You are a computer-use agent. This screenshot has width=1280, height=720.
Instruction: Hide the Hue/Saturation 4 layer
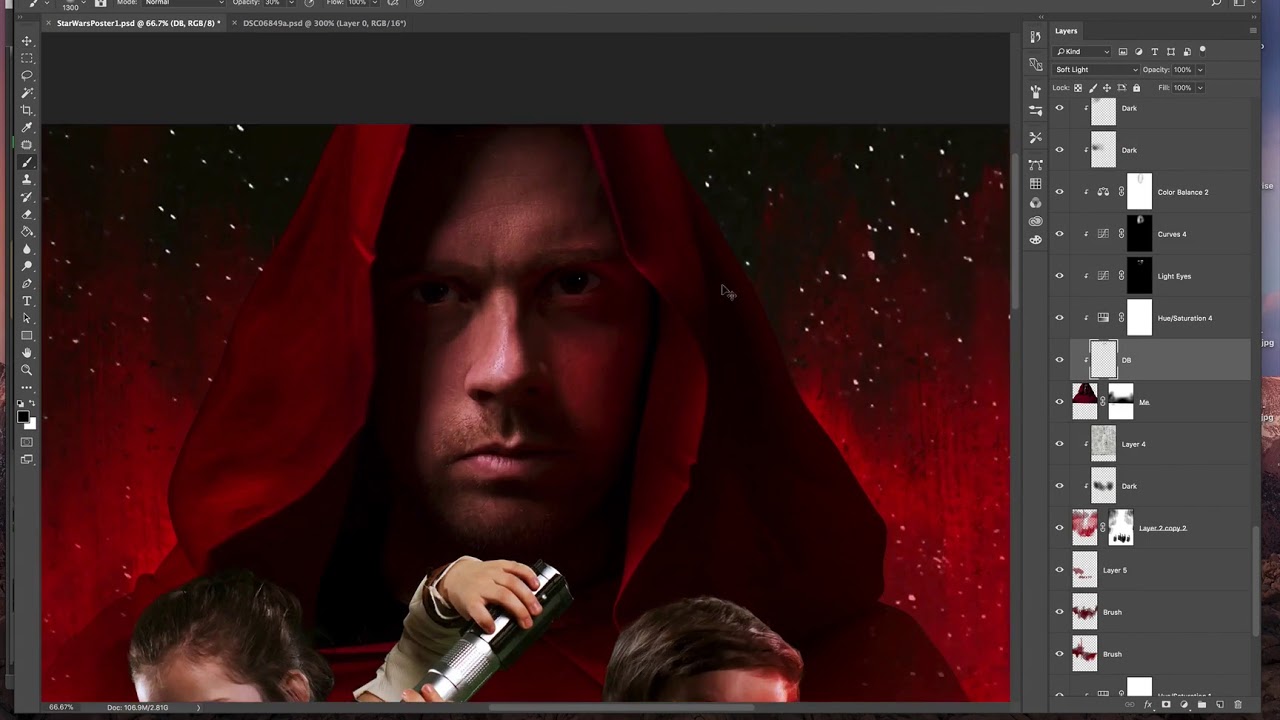(x=1060, y=318)
